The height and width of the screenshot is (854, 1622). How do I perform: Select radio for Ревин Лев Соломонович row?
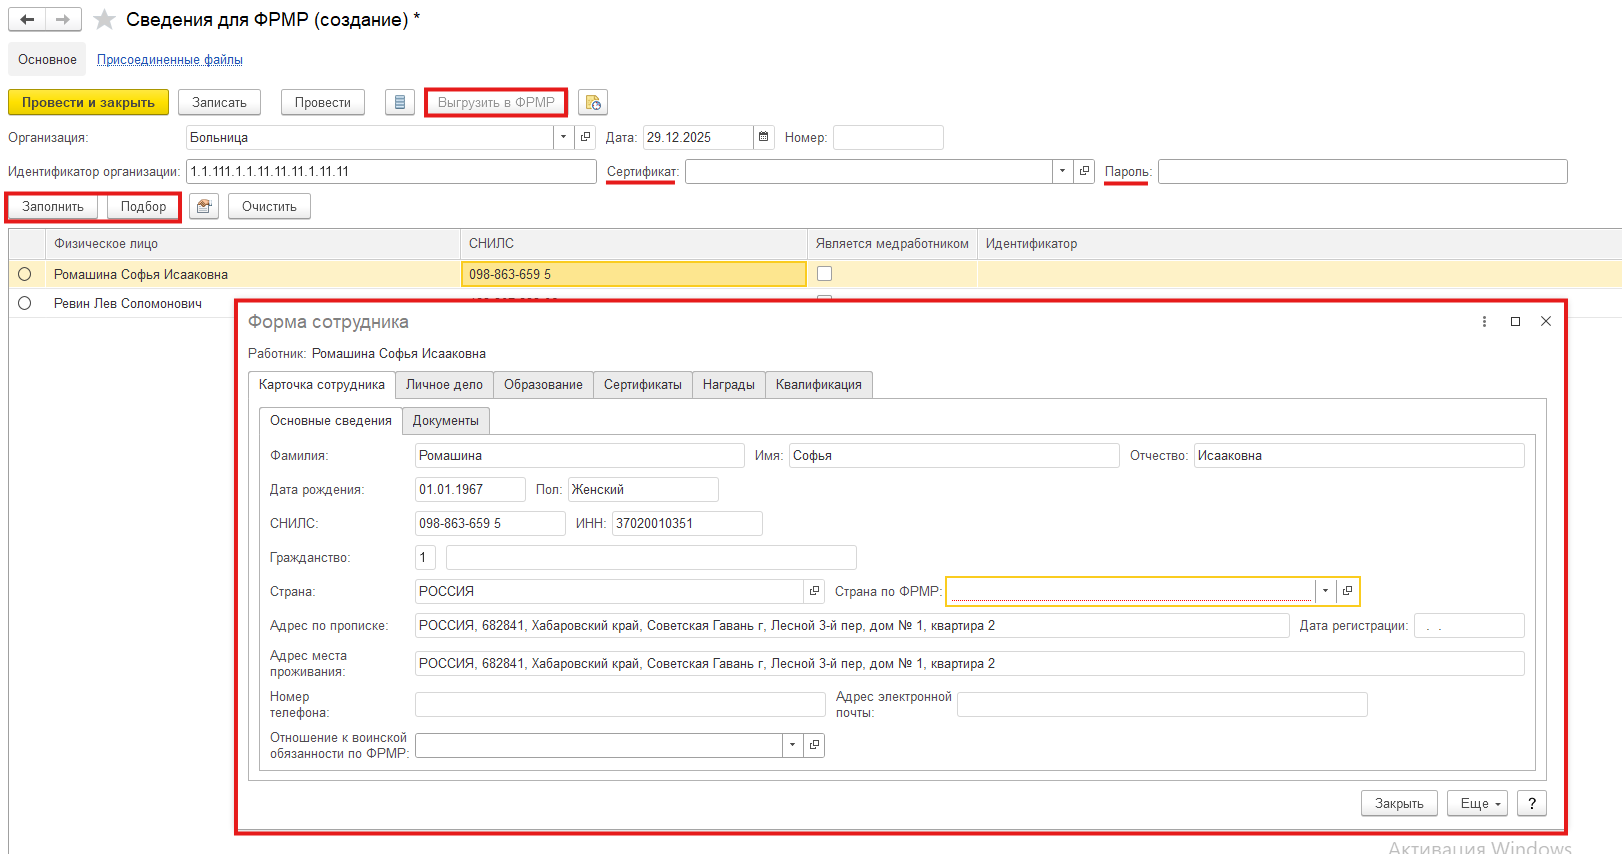[25, 303]
